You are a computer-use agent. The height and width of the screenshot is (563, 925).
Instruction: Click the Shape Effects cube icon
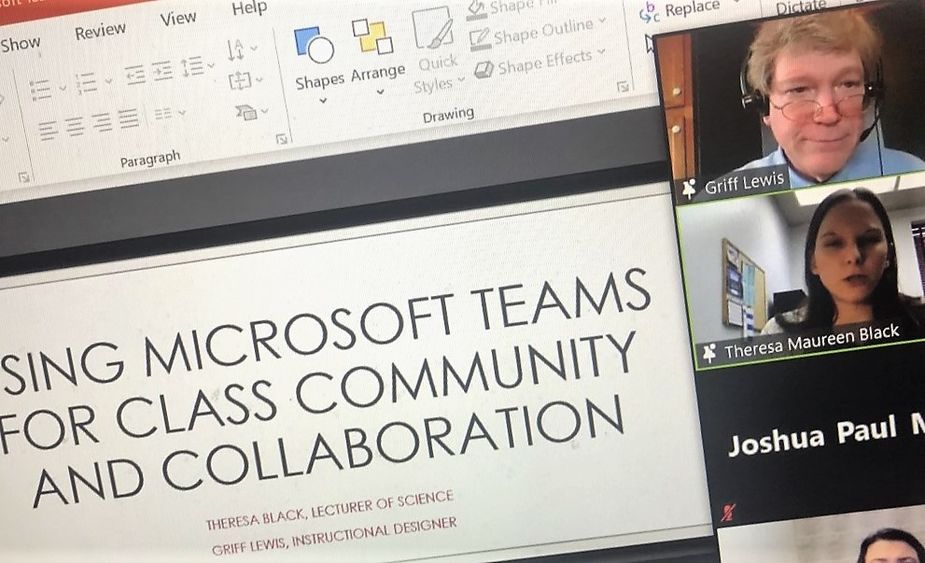click(x=484, y=70)
